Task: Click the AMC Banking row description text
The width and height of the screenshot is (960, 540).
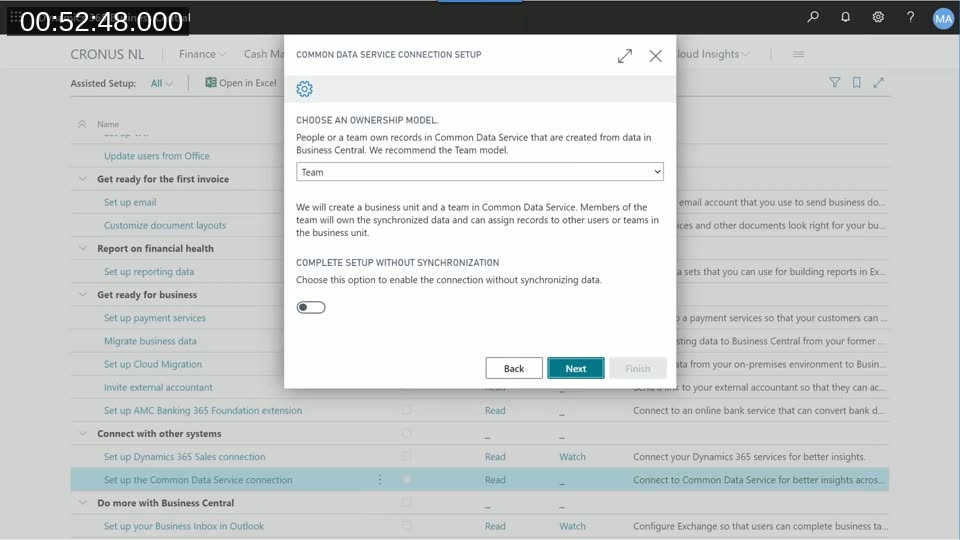Action: 759,410
